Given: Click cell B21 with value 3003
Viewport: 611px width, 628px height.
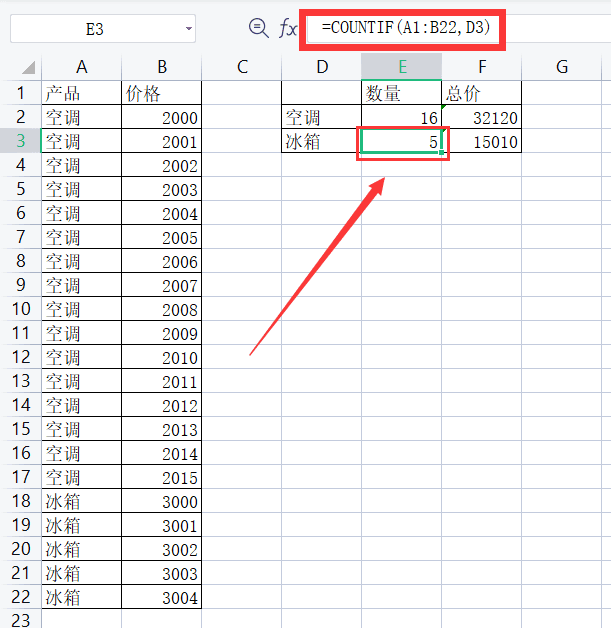Looking at the screenshot, I should pyautogui.click(x=162, y=573).
